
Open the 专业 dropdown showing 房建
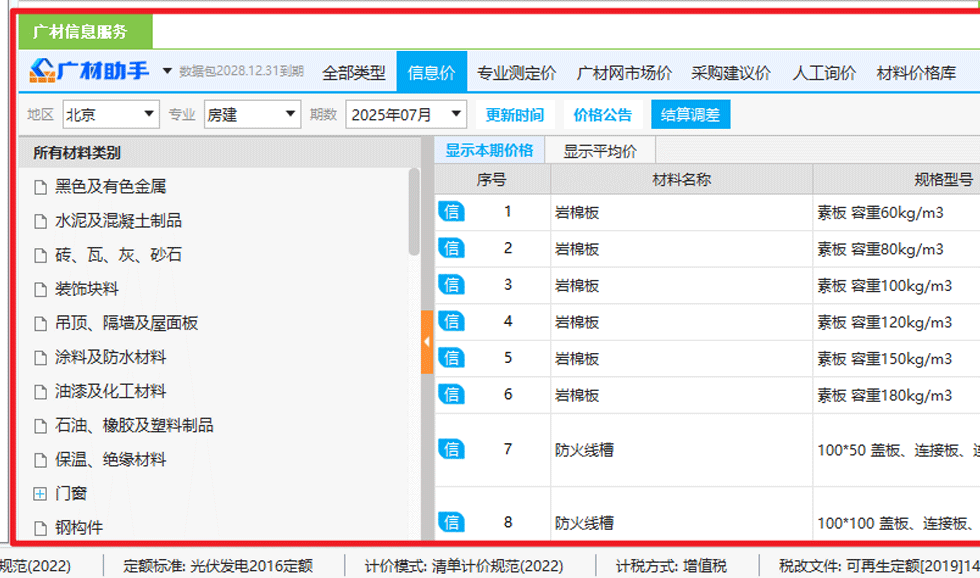pos(252,115)
